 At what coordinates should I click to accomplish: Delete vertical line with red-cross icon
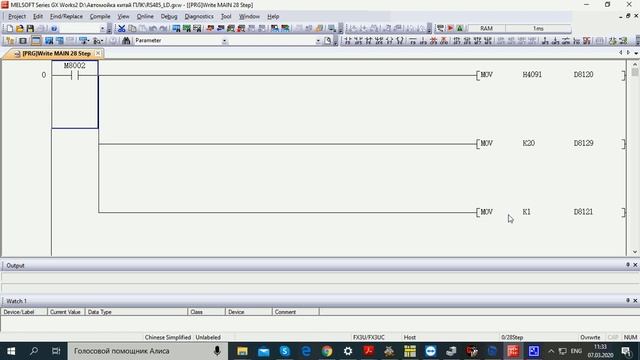444,40
